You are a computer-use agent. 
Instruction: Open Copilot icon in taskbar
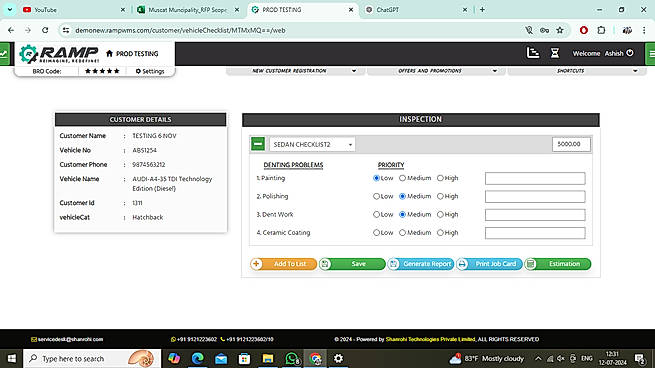(x=174, y=358)
